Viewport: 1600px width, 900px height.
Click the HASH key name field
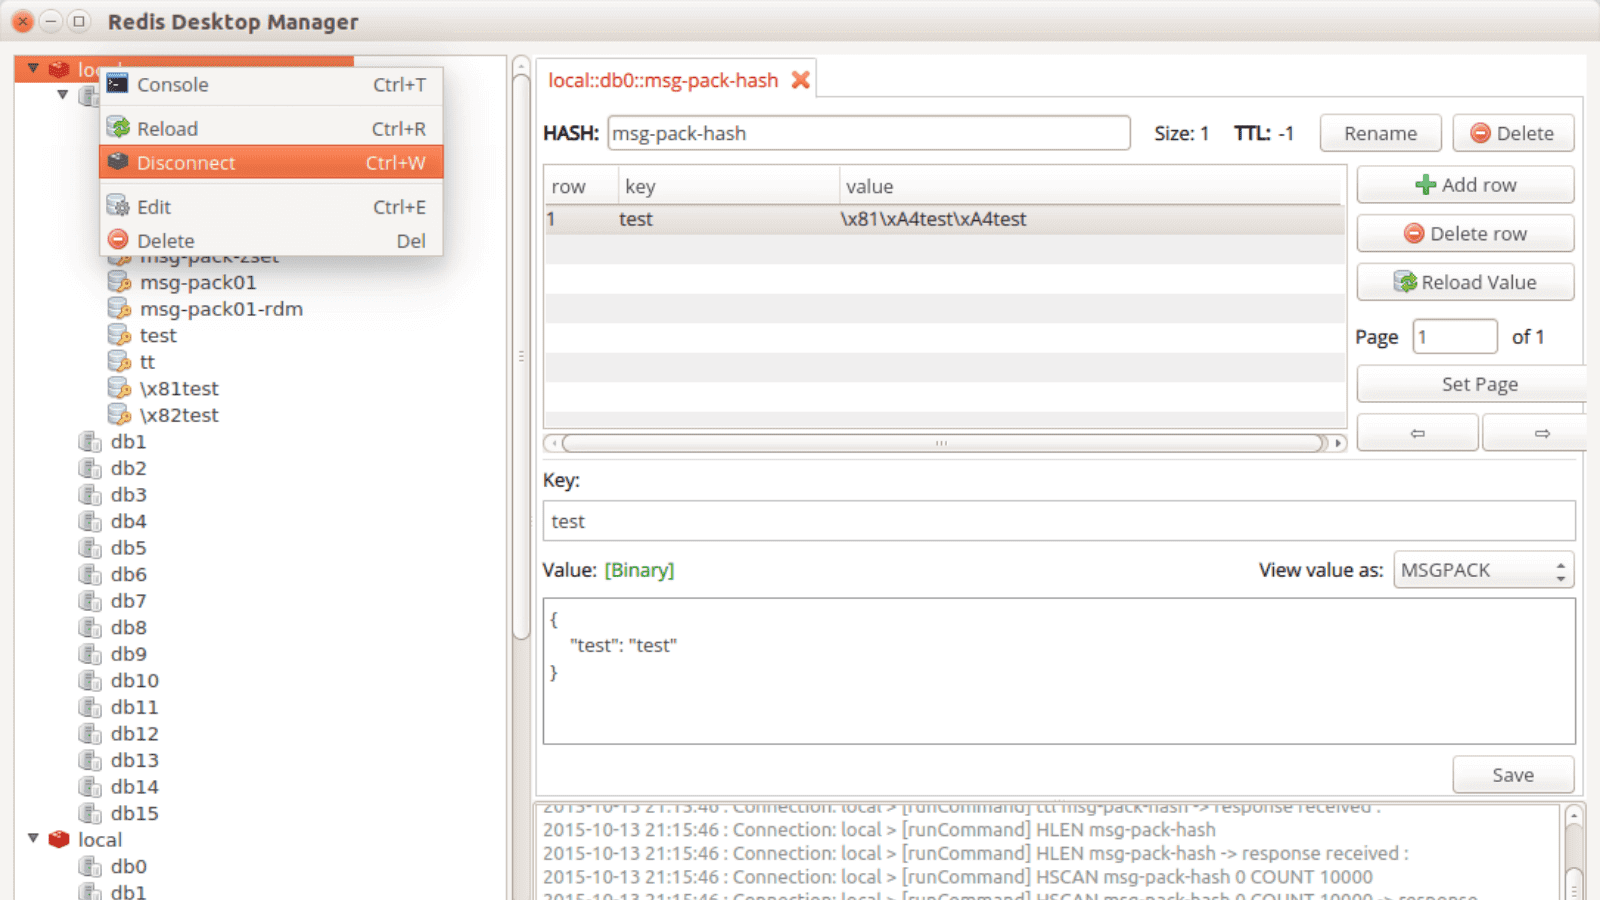coord(868,133)
